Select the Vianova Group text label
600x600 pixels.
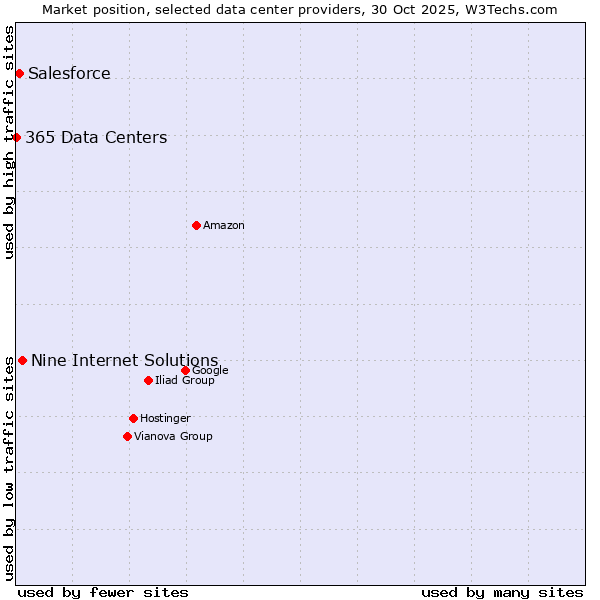point(173,437)
